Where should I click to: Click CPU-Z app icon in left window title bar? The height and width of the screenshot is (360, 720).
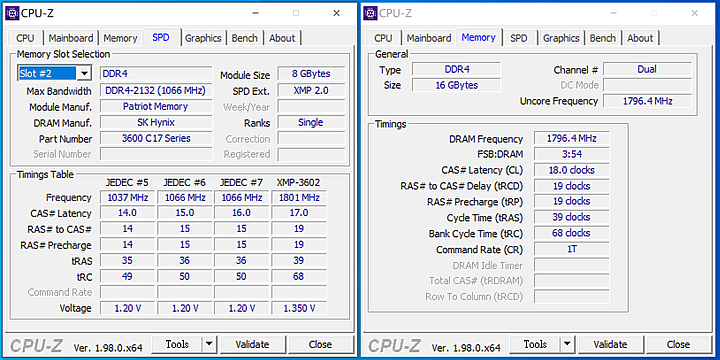[x=12, y=13]
